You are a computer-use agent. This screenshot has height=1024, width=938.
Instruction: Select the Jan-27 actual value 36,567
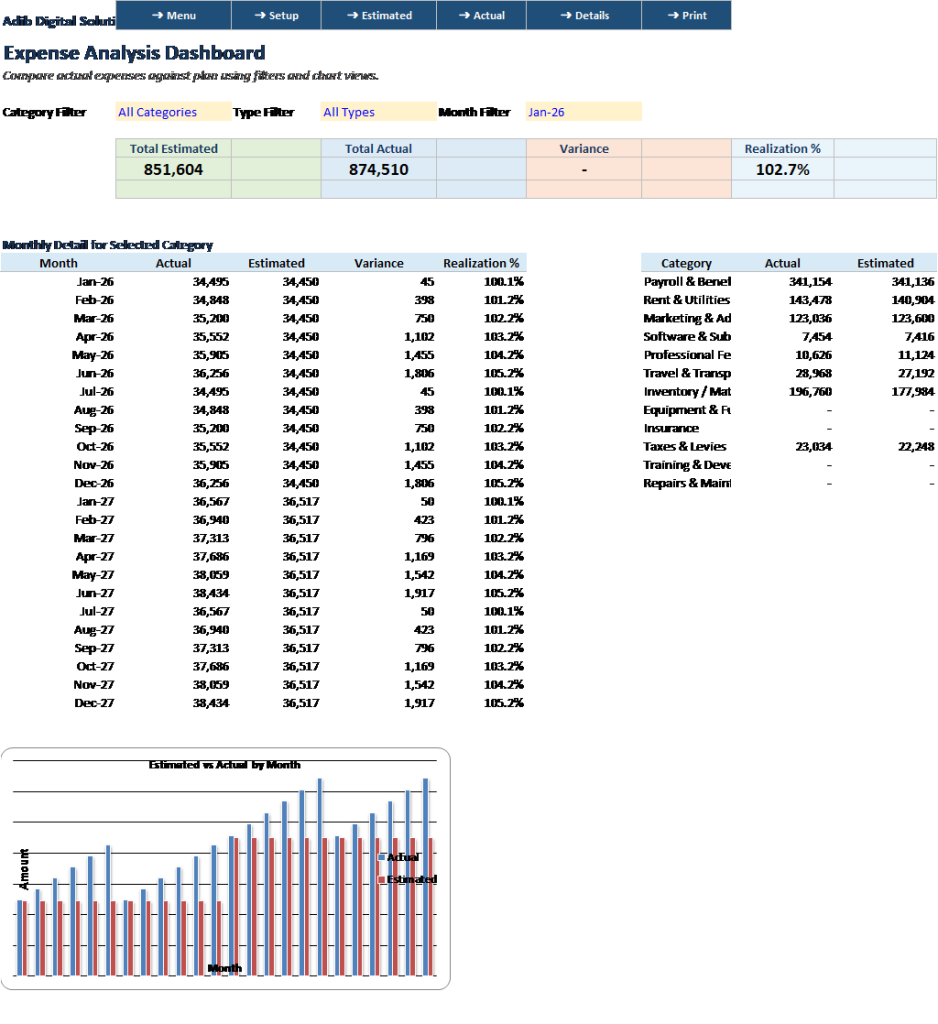click(x=210, y=501)
